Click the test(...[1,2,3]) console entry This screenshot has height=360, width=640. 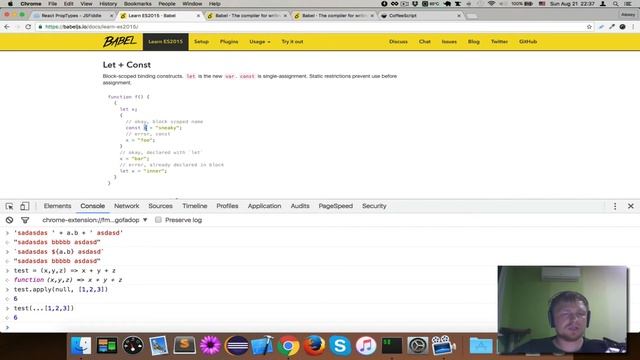(x=44, y=308)
